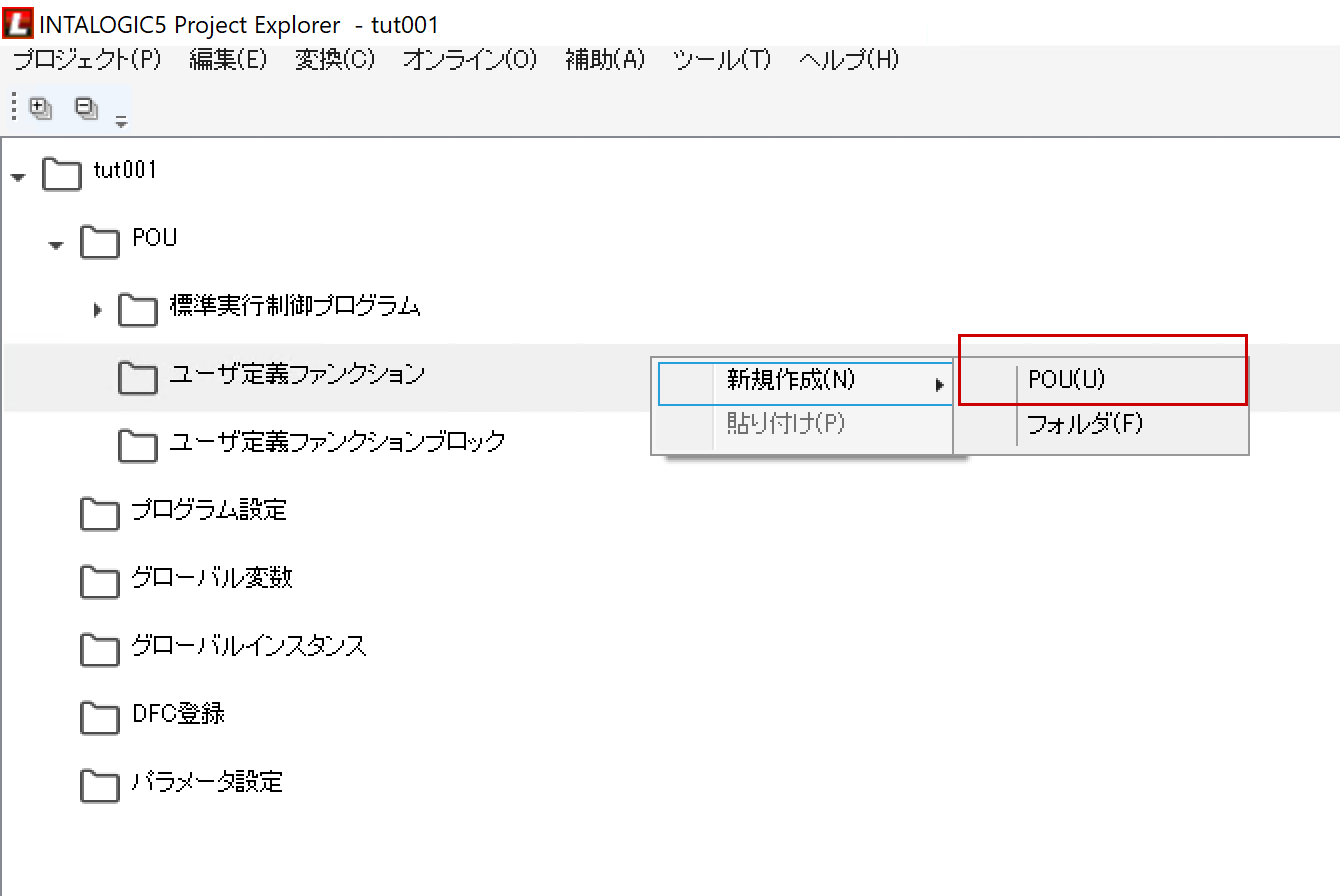Collapse the POU folder node
Image resolution: width=1340 pixels, height=896 pixels.
[x=56, y=244]
